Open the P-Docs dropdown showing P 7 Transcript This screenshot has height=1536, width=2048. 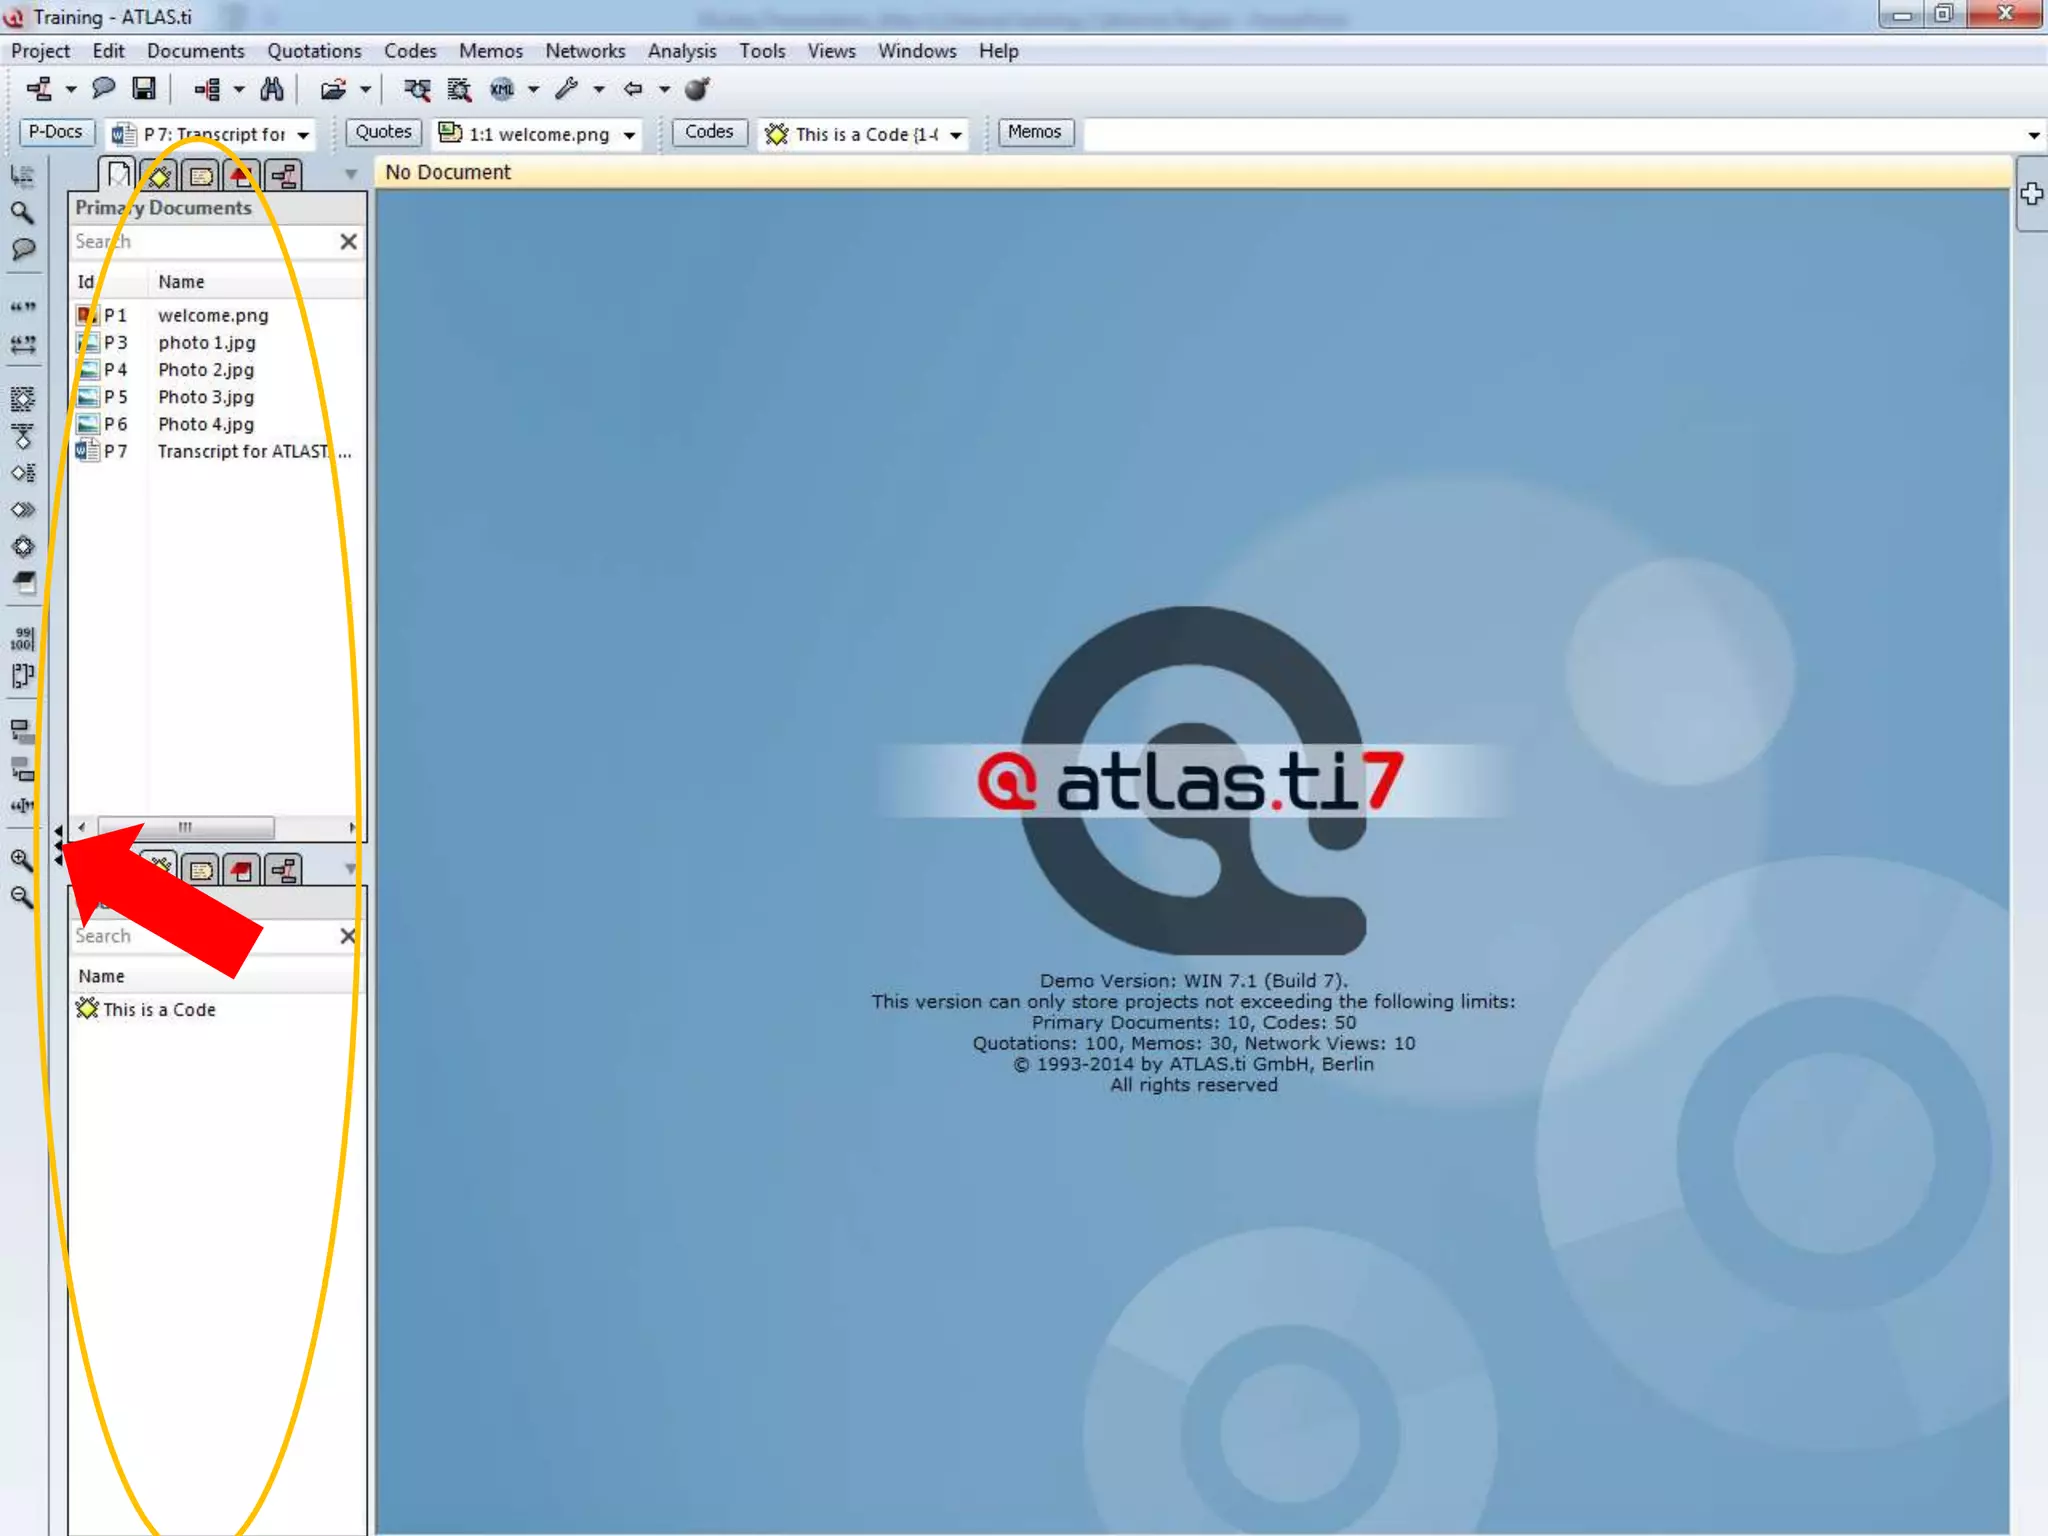tap(303, 135)
